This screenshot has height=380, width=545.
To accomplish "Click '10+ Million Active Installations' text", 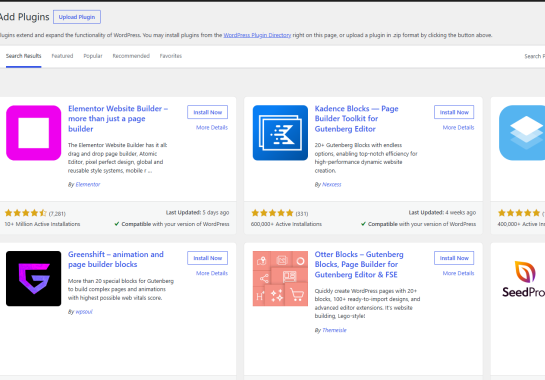I will pyautogui.click(x=42, y=224).
